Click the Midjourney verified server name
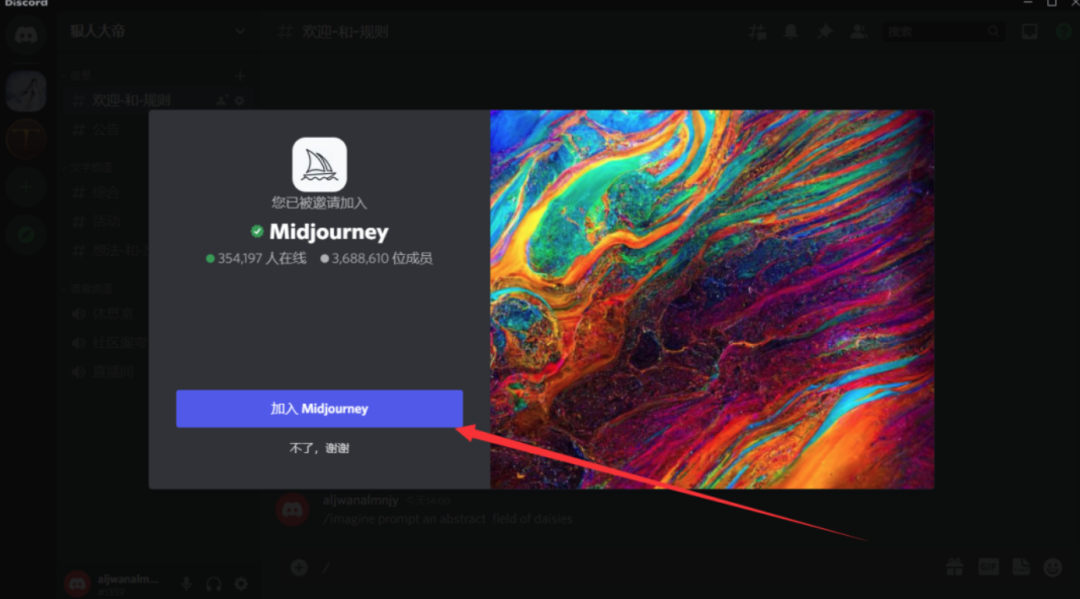Image resolution: width=1080 pixels, height=599 pixels. click(x=329, y=232)
